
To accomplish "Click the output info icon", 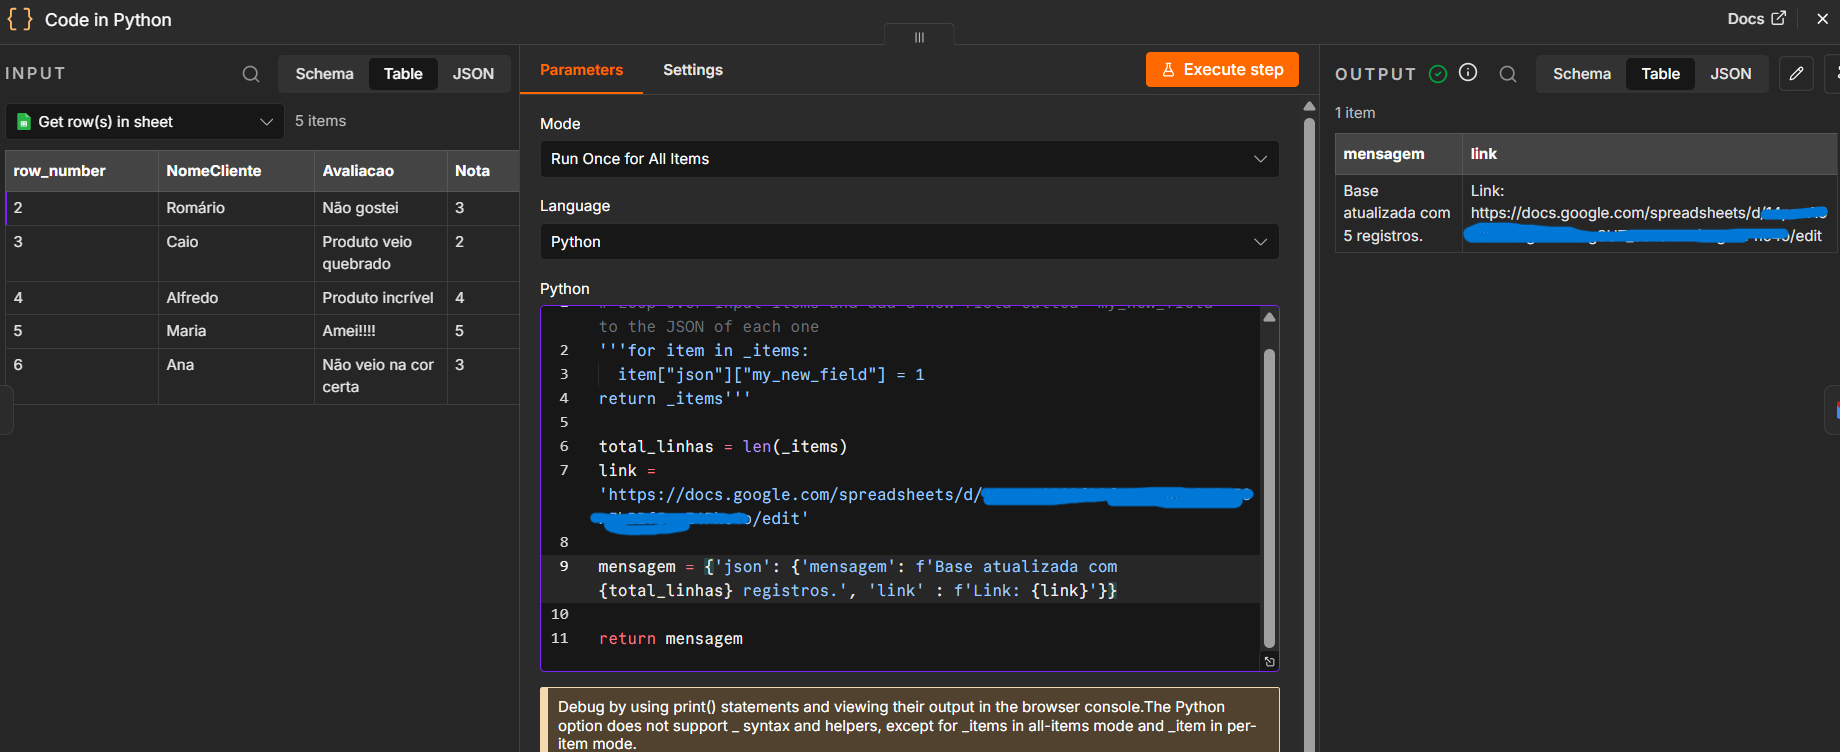I will pyautogui.click(x=1468, y=72).
